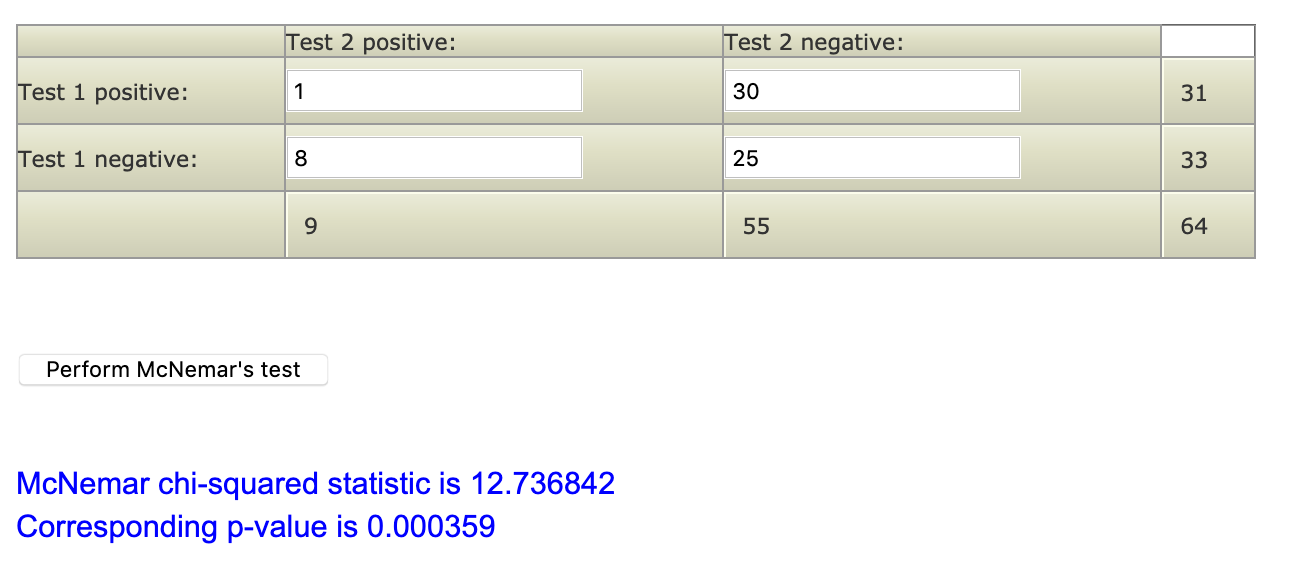Click the 'McNemar chi-squared statistic' result text

tap(238, 484)
